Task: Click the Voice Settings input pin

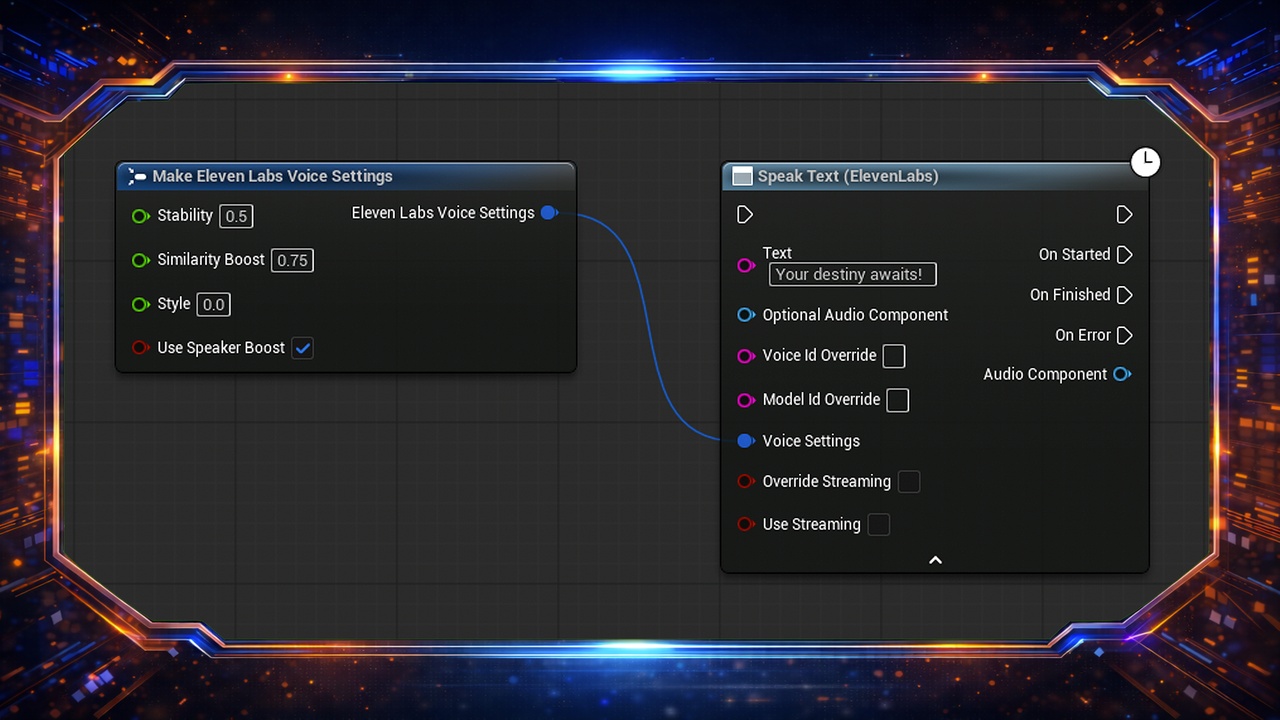Action: (745, 441)
